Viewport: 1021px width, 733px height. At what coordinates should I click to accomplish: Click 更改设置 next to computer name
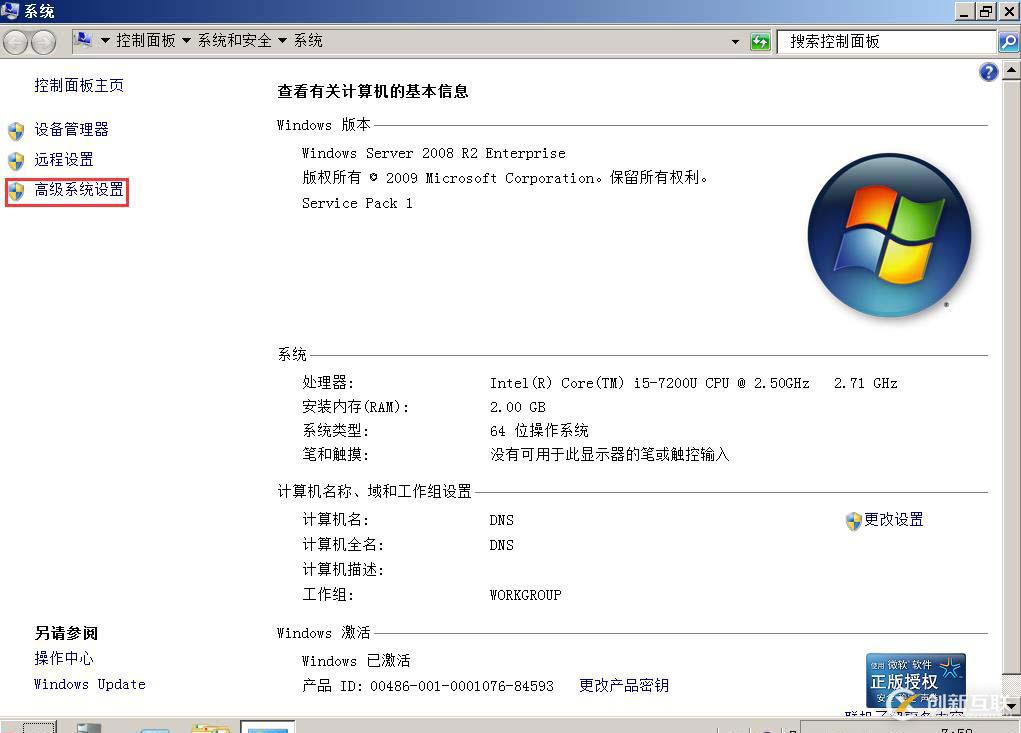(893, 519)
